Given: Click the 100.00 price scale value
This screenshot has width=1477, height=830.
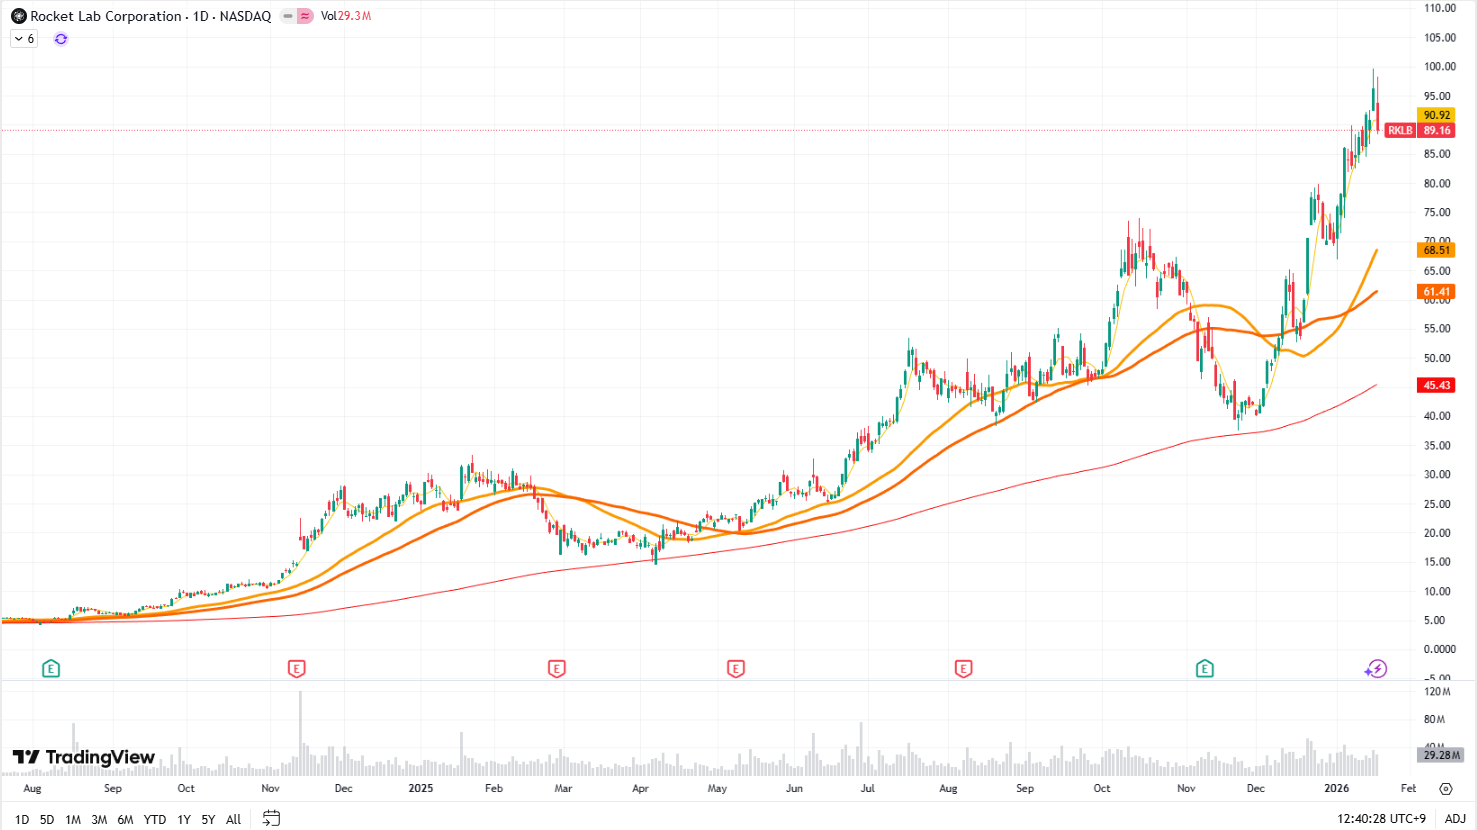Looking at the screenshot, I should point(1440,67).
